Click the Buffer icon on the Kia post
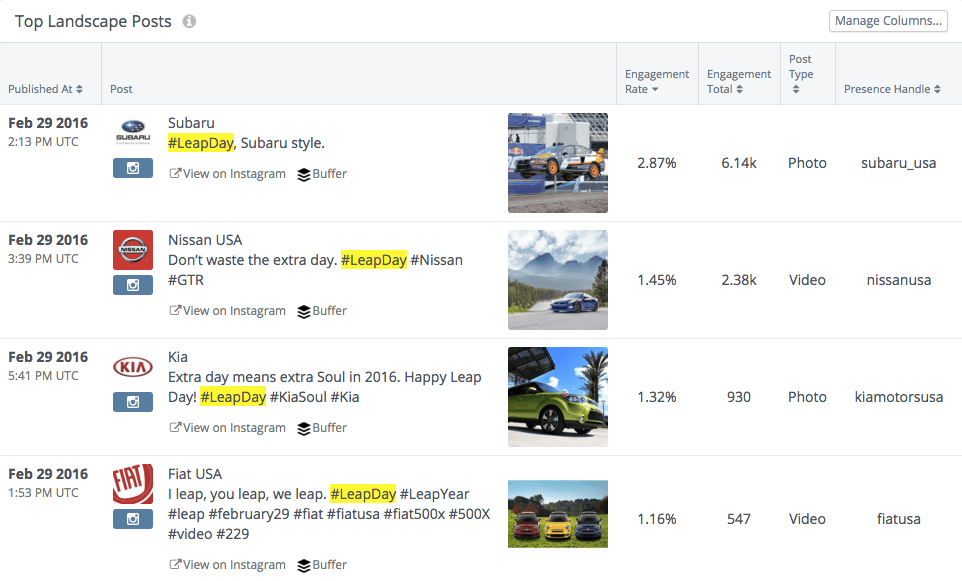Viewport: 962px width, 581px height. [x=304, y=429]
